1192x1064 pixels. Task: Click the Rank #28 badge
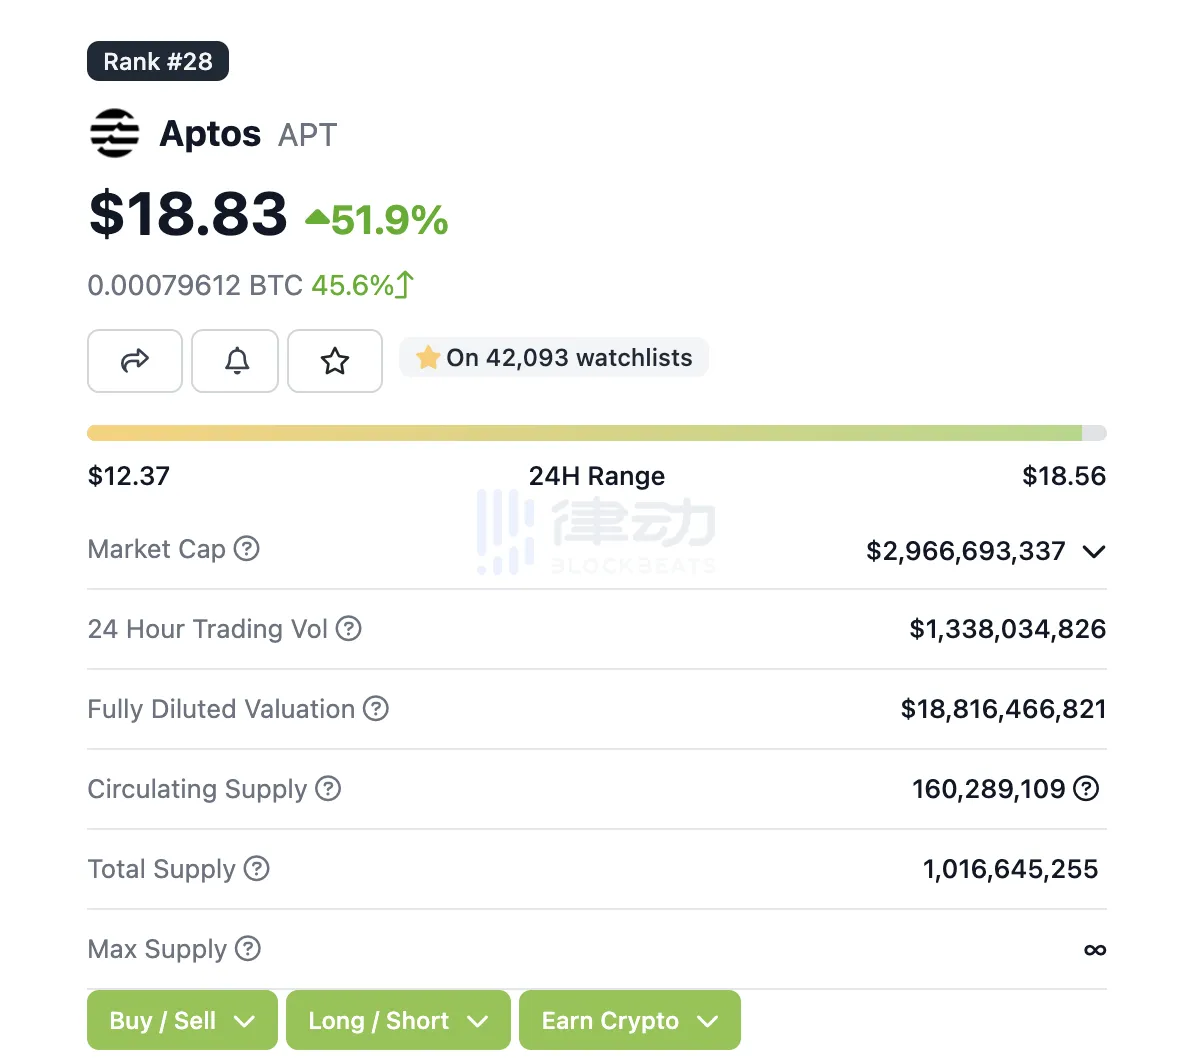click(158, 61)
